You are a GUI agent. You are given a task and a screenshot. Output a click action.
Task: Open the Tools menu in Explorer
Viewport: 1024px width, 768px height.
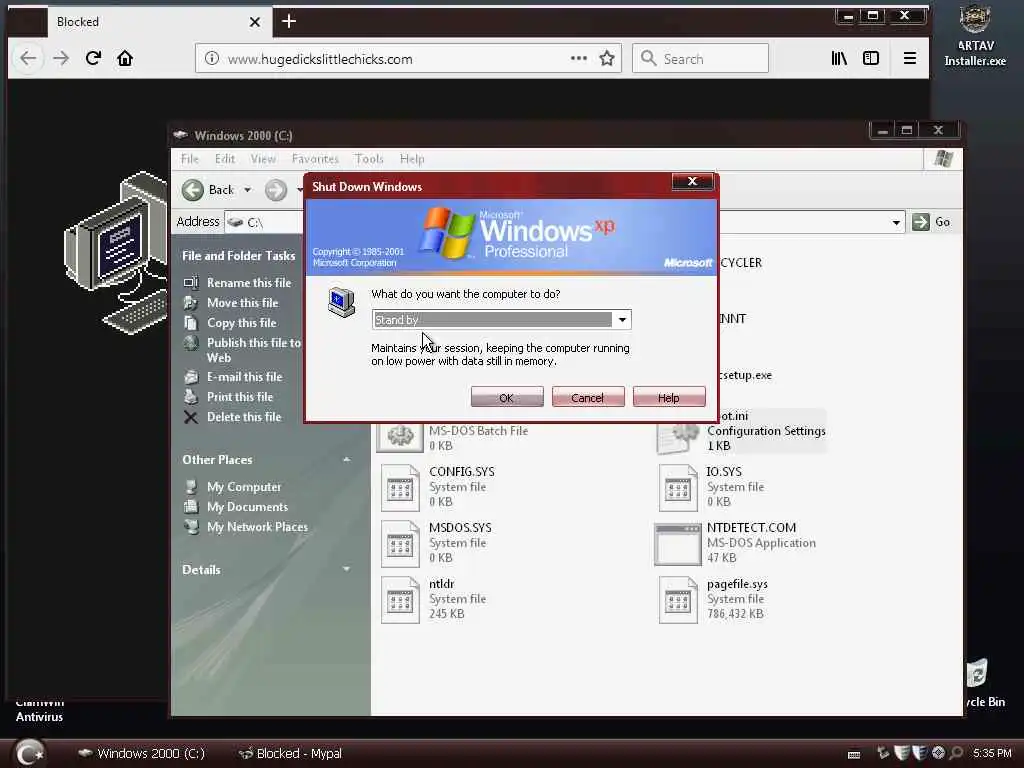pyautogui.click(x=369, y=159)
